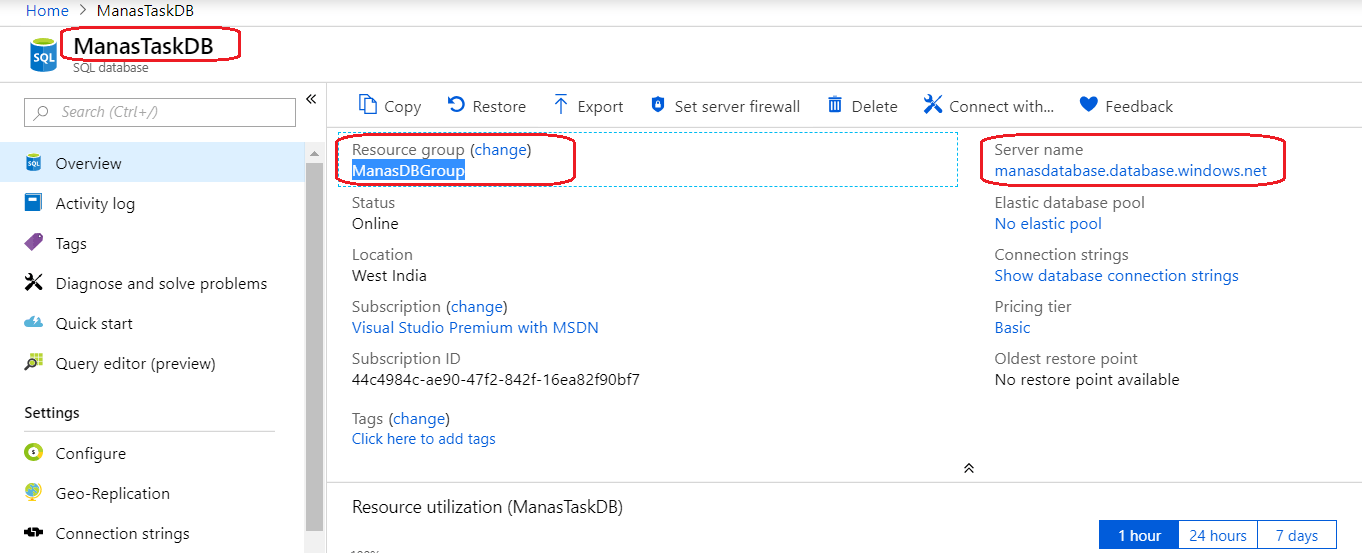Viewport: 1362px width, 553px height.
Task: Open manasdatabase.database.windows.net server link
Action: coord(1131,171)
